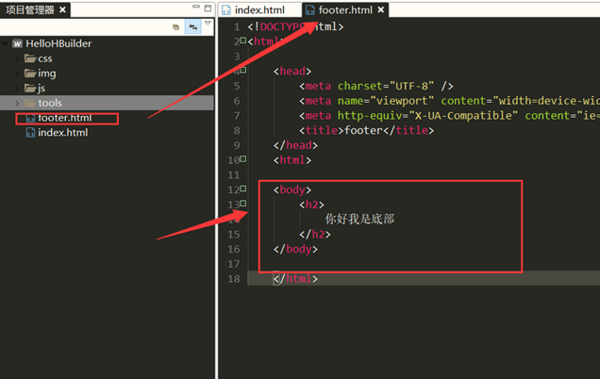Screen dimensions: 600x379
Task: Click the opening <body> tag
Action: coord(292,190)
